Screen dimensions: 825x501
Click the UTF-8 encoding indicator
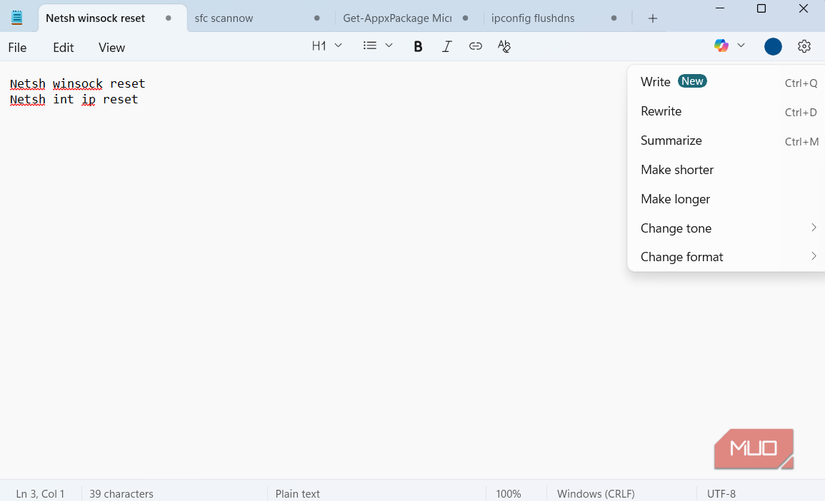[721, 494]
